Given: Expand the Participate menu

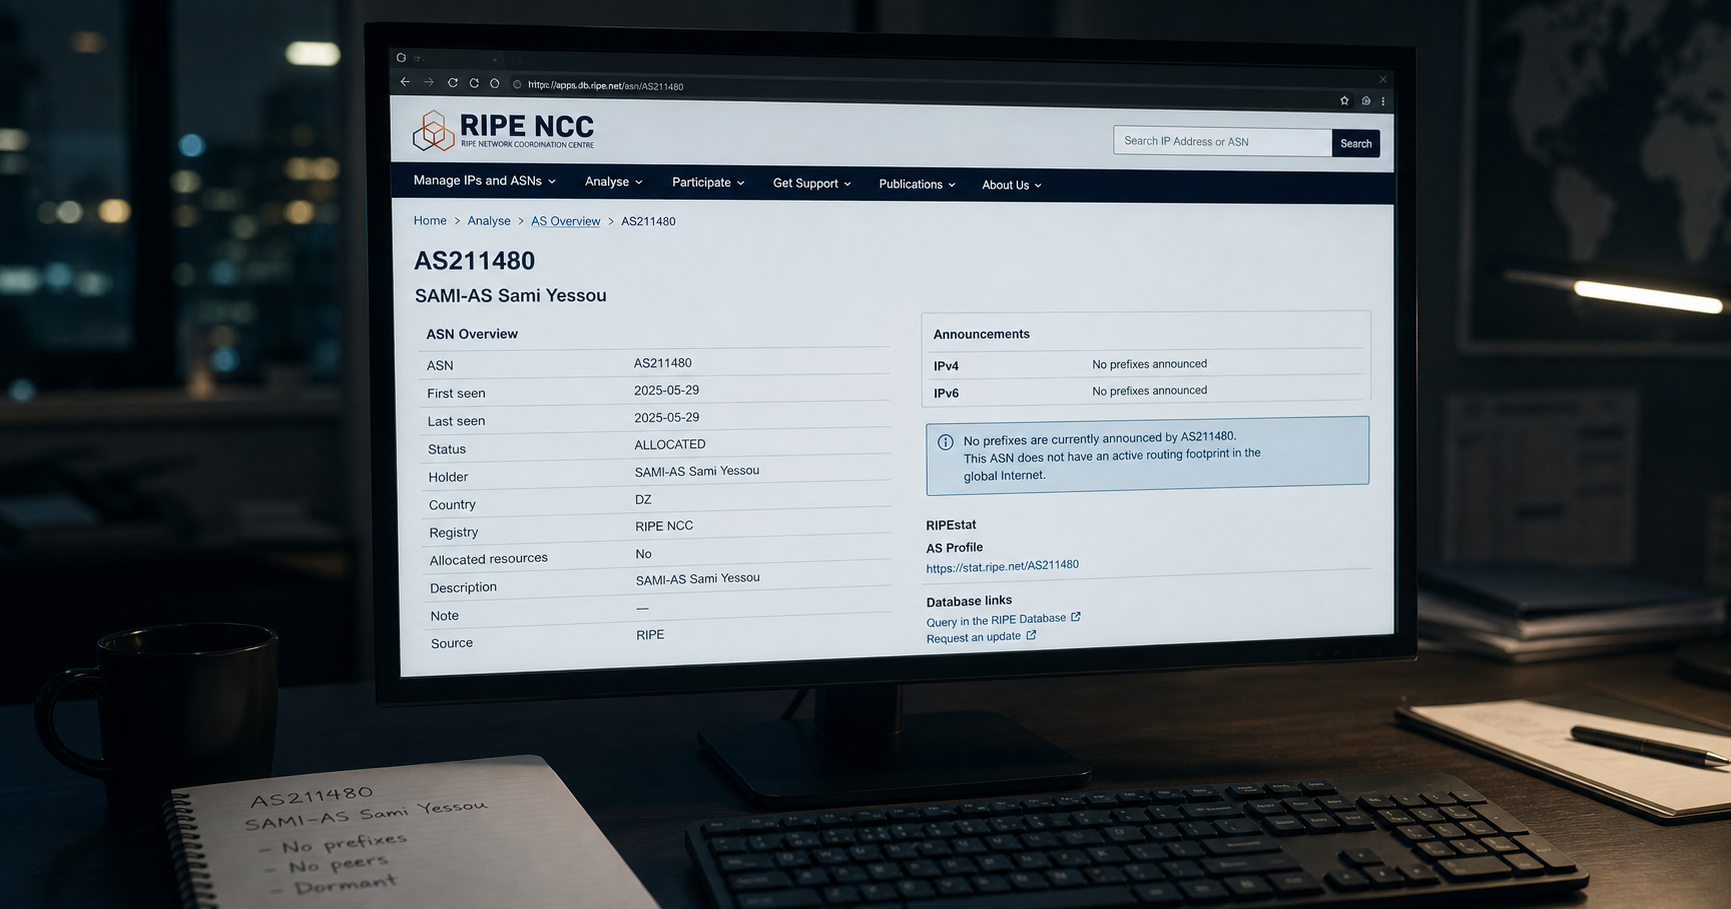Looking at the screenshot, I should [x=708, y=183].
